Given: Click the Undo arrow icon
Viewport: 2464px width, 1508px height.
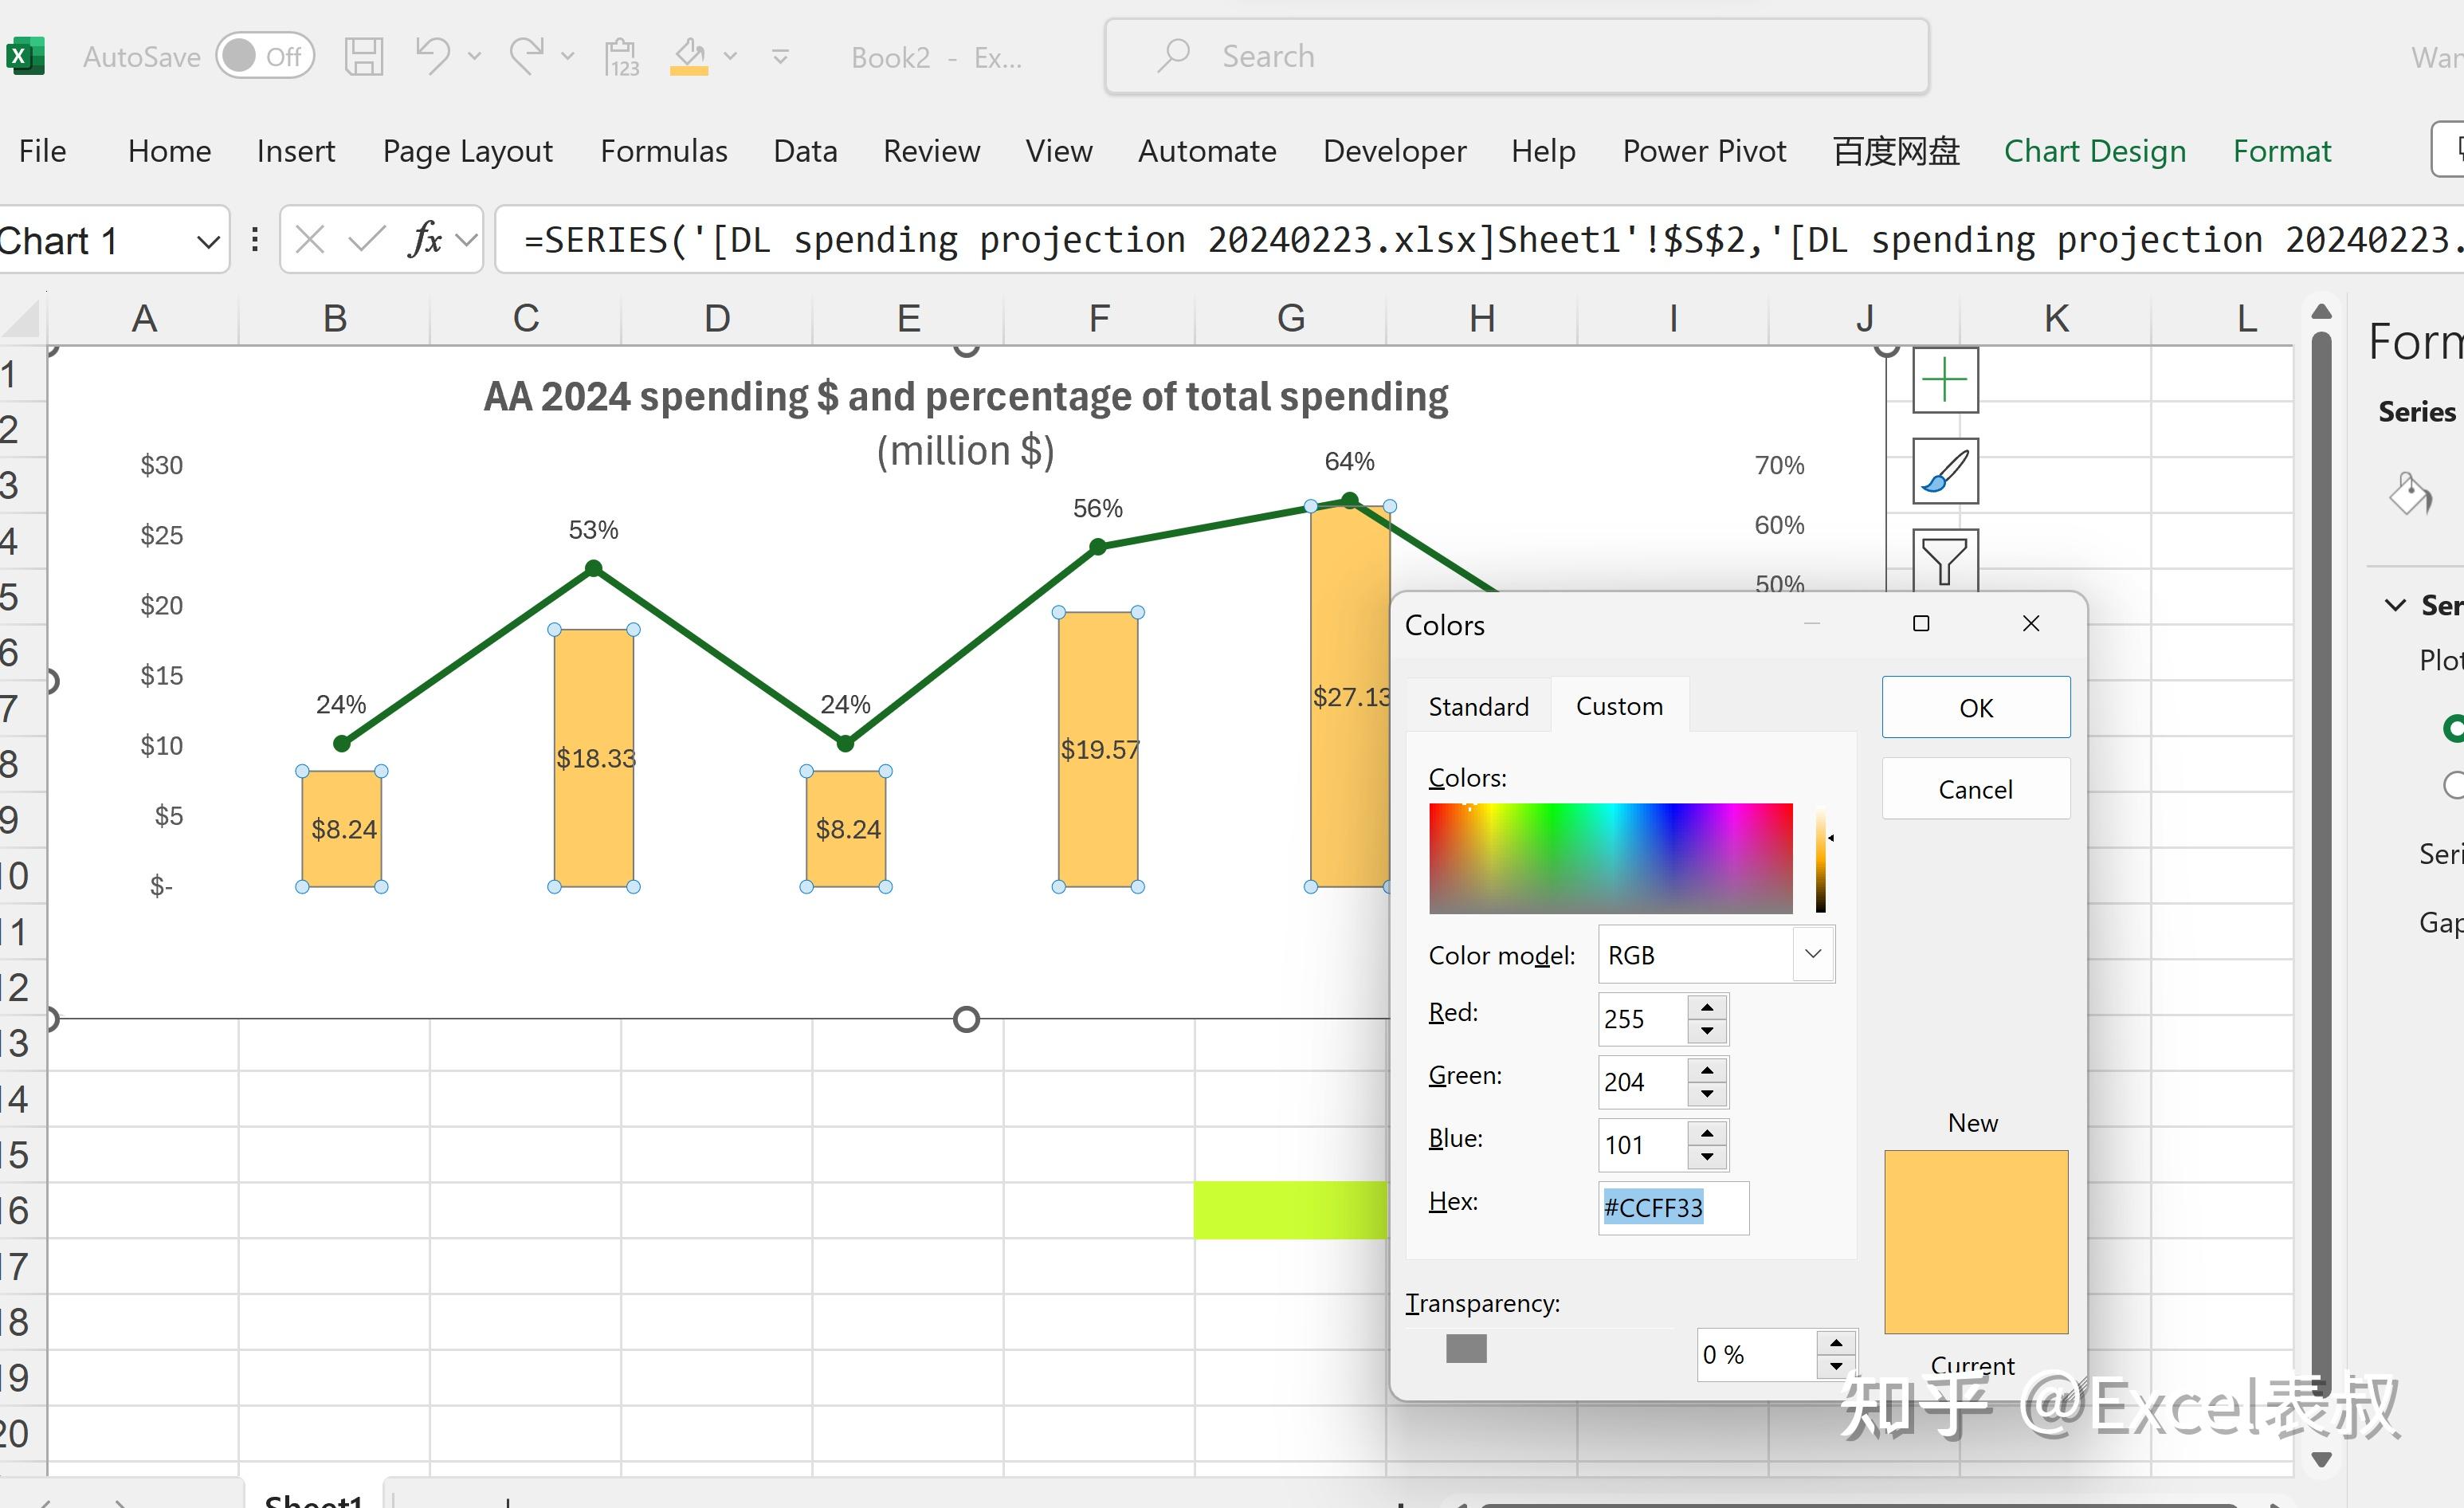Looking at the screenshot, I should pos(433,56).
